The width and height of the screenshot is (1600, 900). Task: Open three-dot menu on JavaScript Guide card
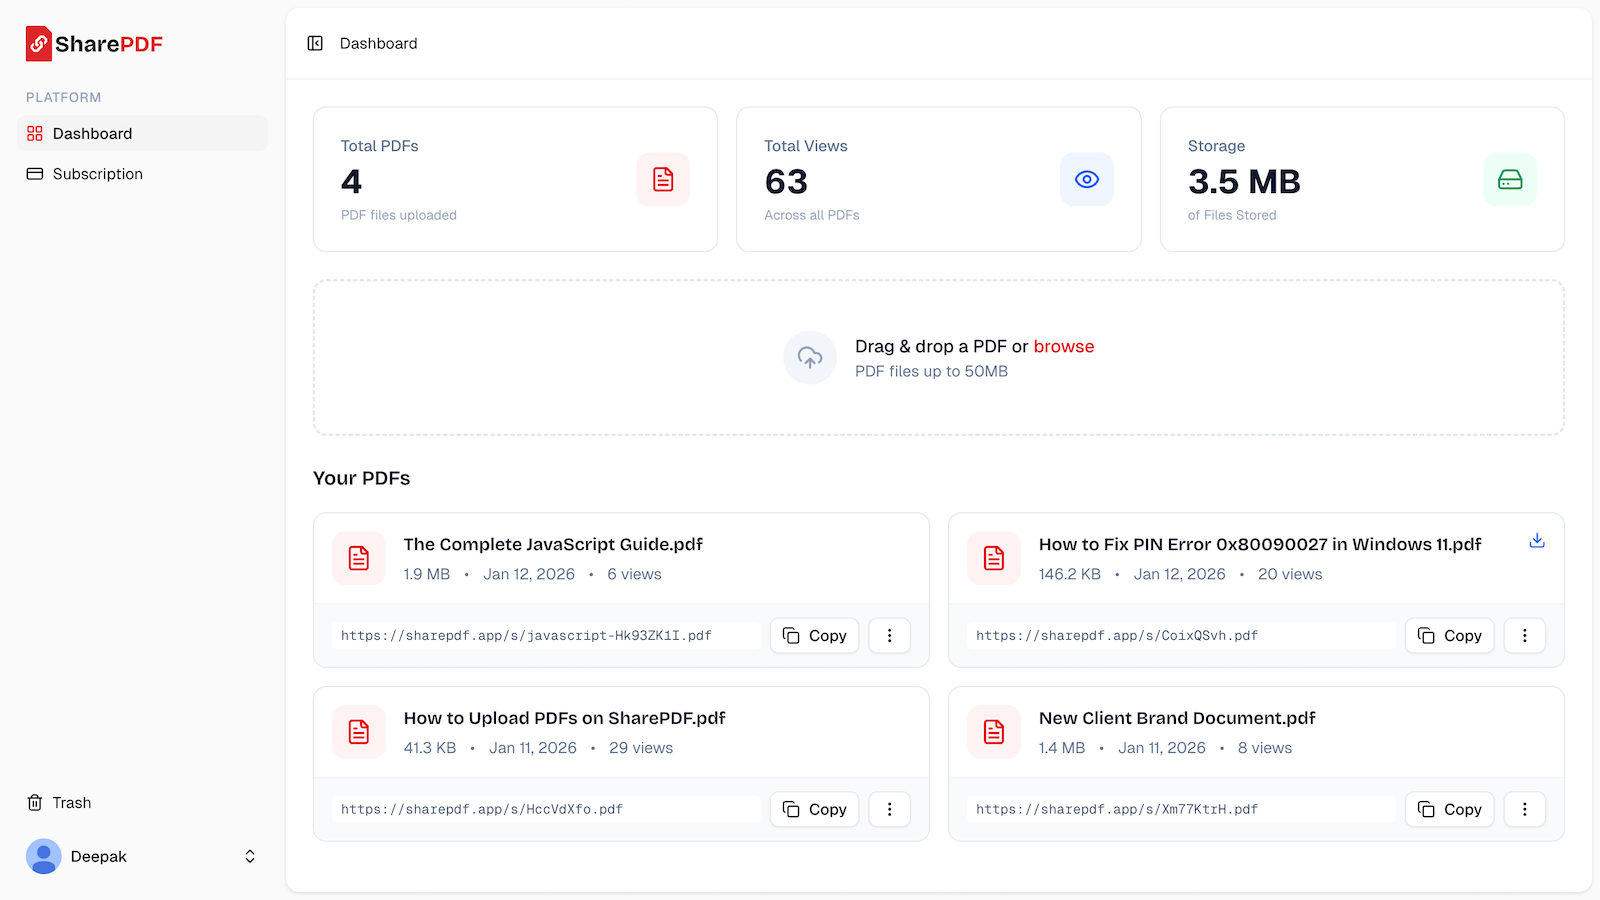[889, 635]
